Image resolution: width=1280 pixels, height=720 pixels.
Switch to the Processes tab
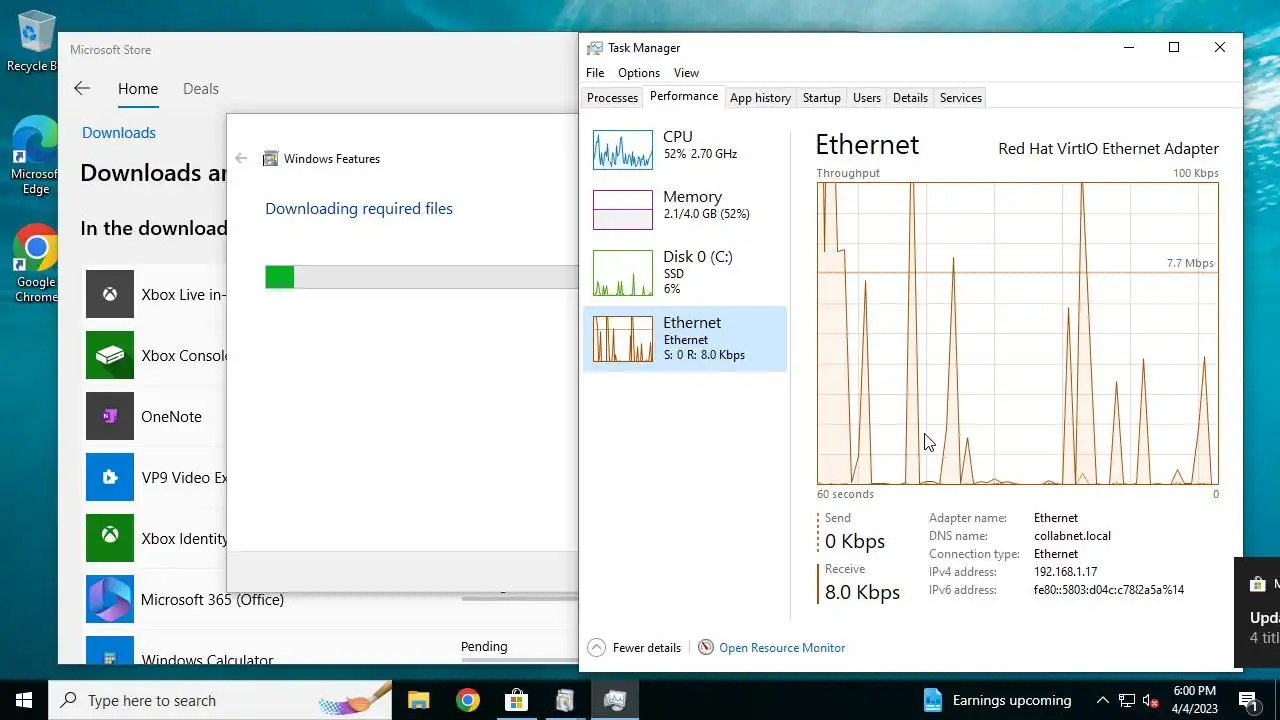pyautogui.click(x=612, y=98)
